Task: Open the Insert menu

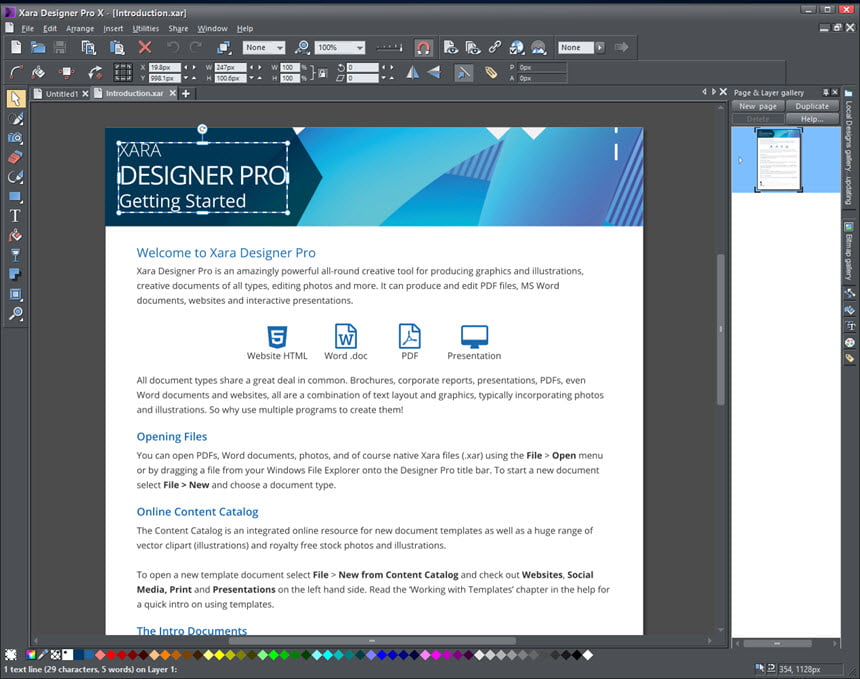Action: click(x=113, y=29)
